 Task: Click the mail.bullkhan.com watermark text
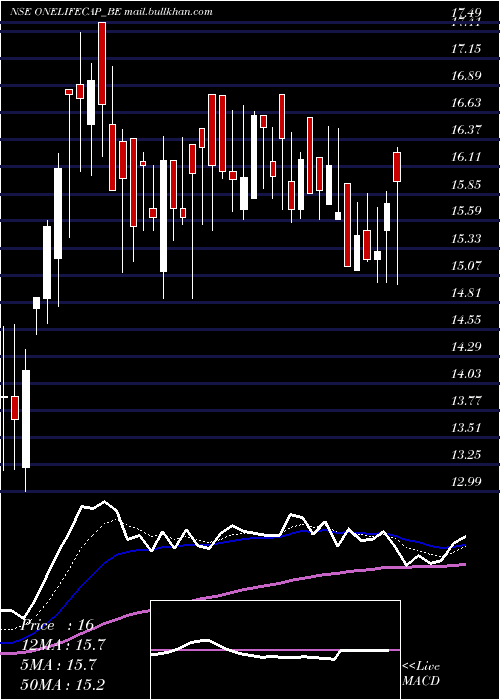coord(168,12)
